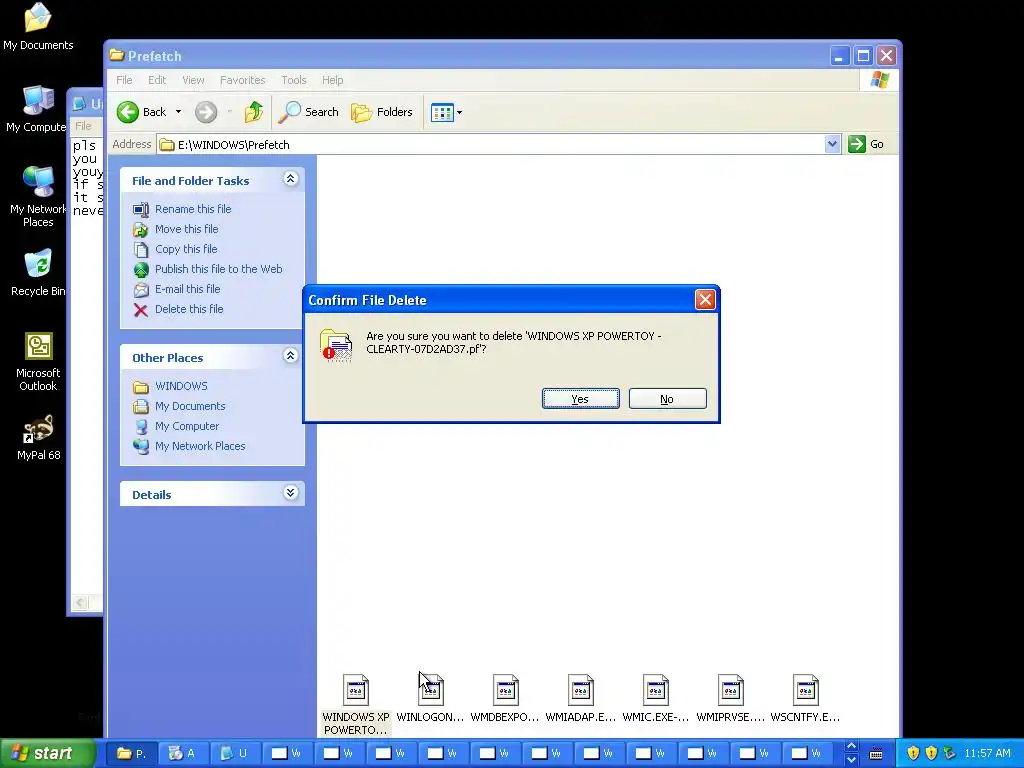The width and height of the screenshot is (1024, 768).
Task: Select the WMIPRVSE prefetch file icon
Action: (731, 690)
